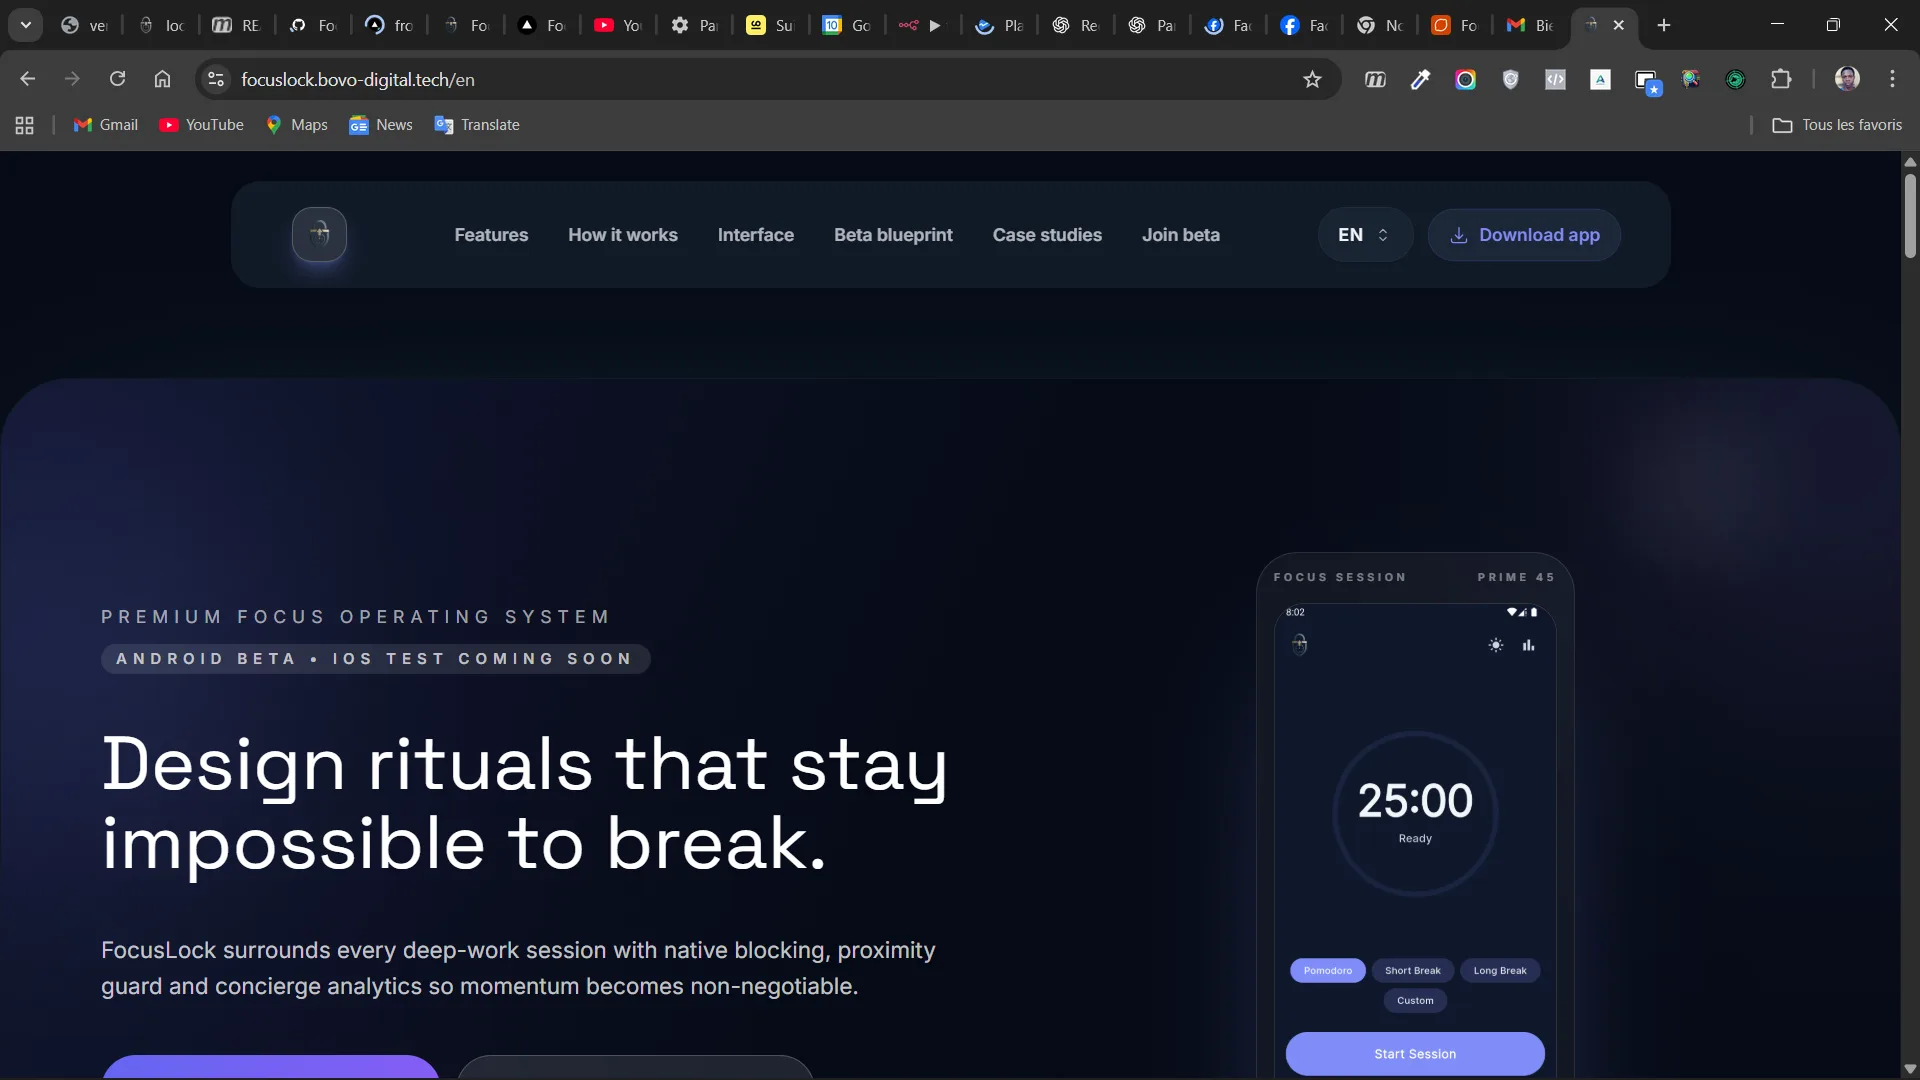Click the site information icon in address bar
Viewport: 1920px width, 1080px height.
pos(215,80)
